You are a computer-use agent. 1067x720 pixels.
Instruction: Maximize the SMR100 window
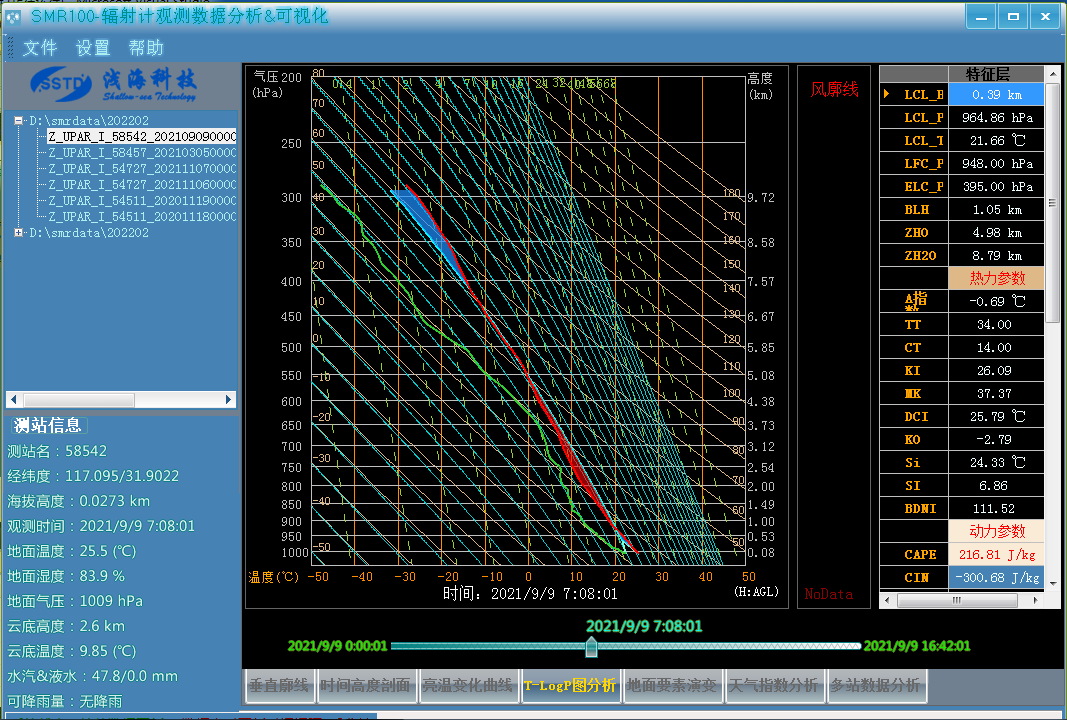1013,17
